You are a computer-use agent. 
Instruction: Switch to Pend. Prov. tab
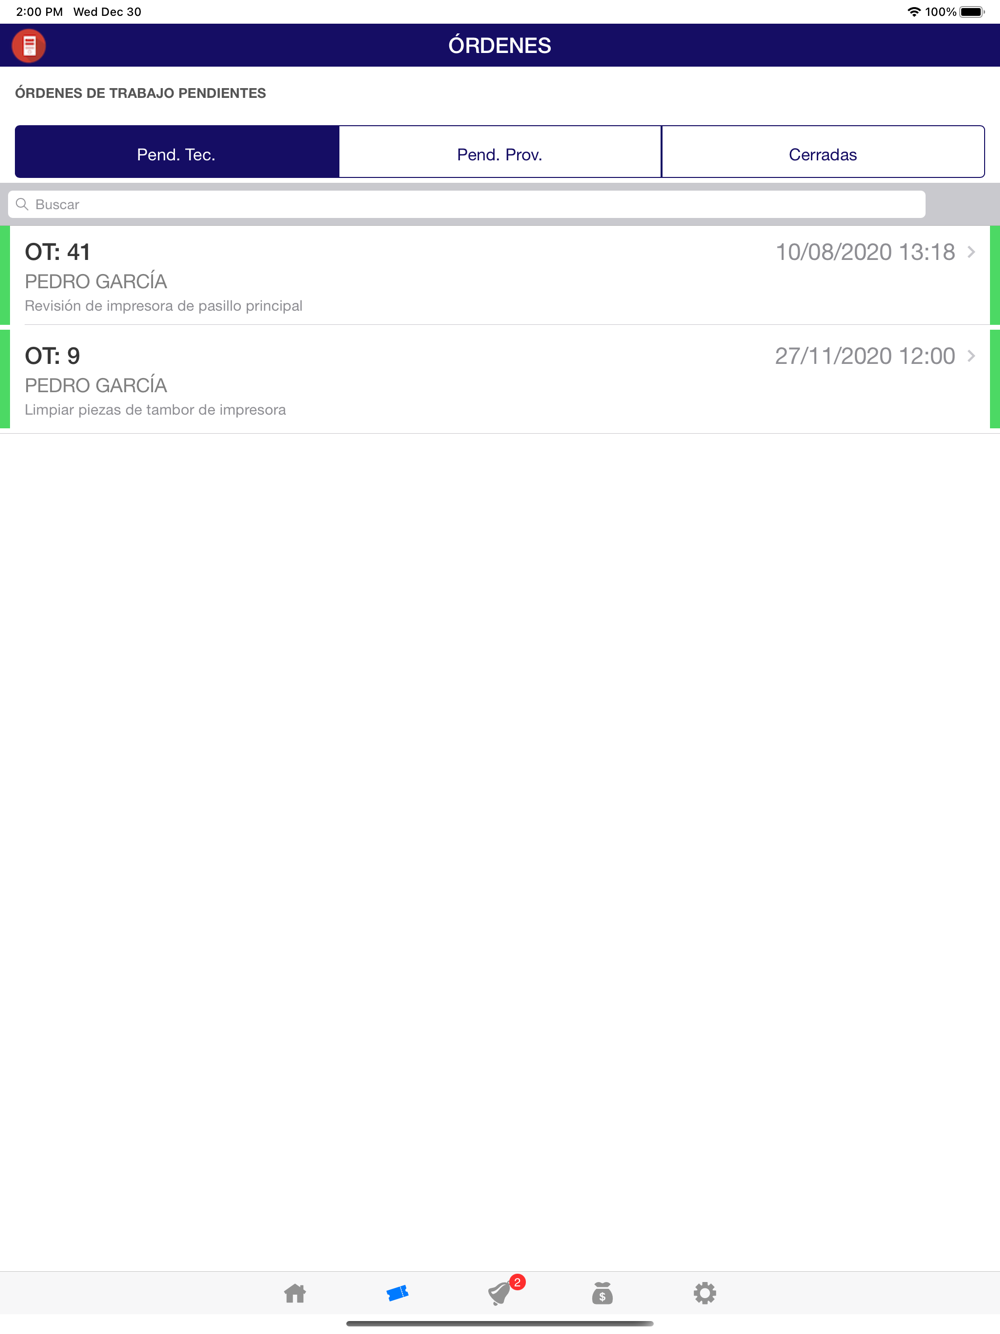pyautogui.click(x=500, y=152)
